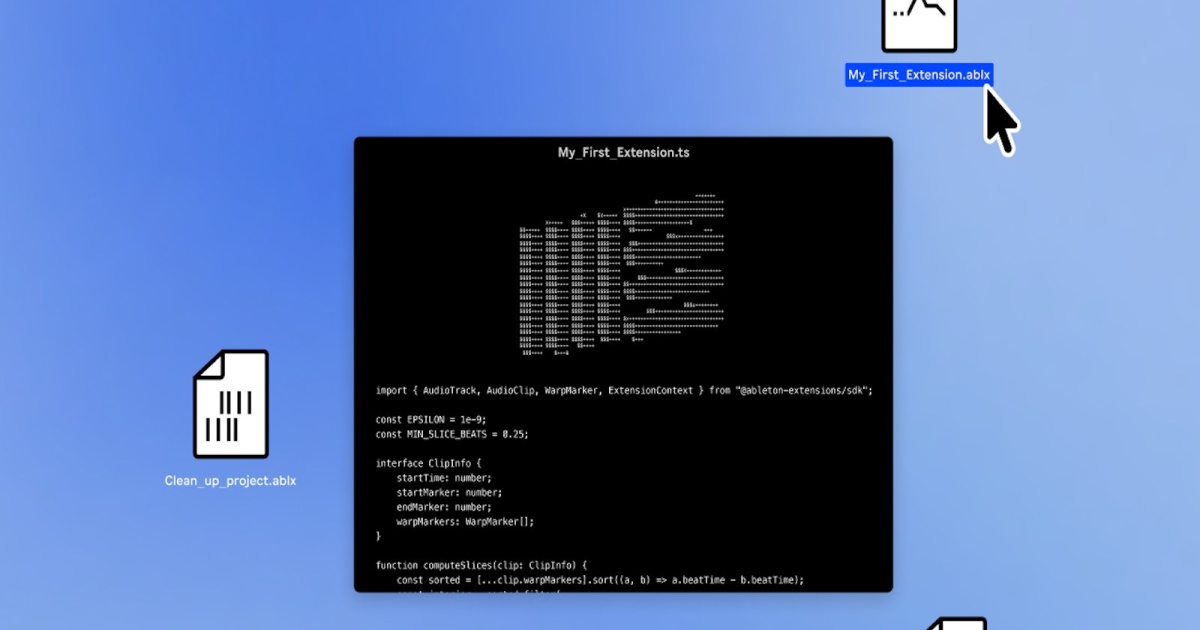This screenshot has width=1200, height=630.
Task: Click the warpMarkers: WarpMarker[] line
Action: pyautogui.click(x=465, y=522)
